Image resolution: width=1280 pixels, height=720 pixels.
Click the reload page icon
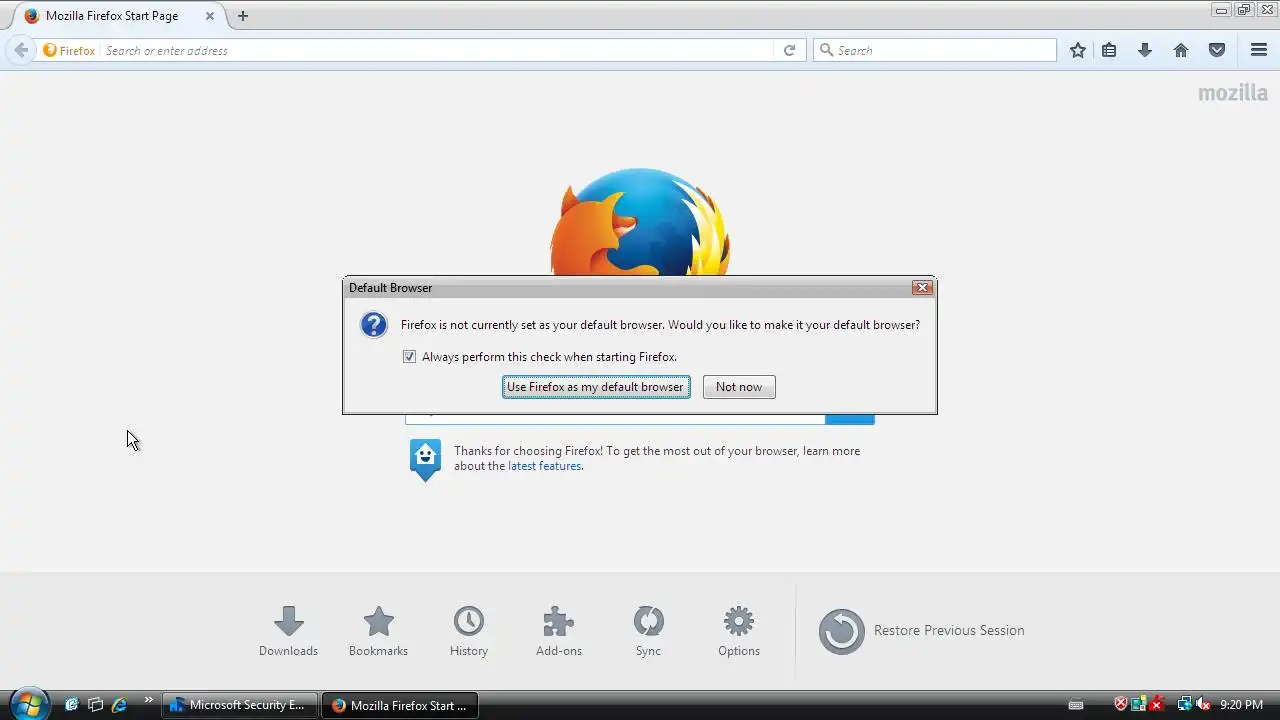click(x=789, y=50)
